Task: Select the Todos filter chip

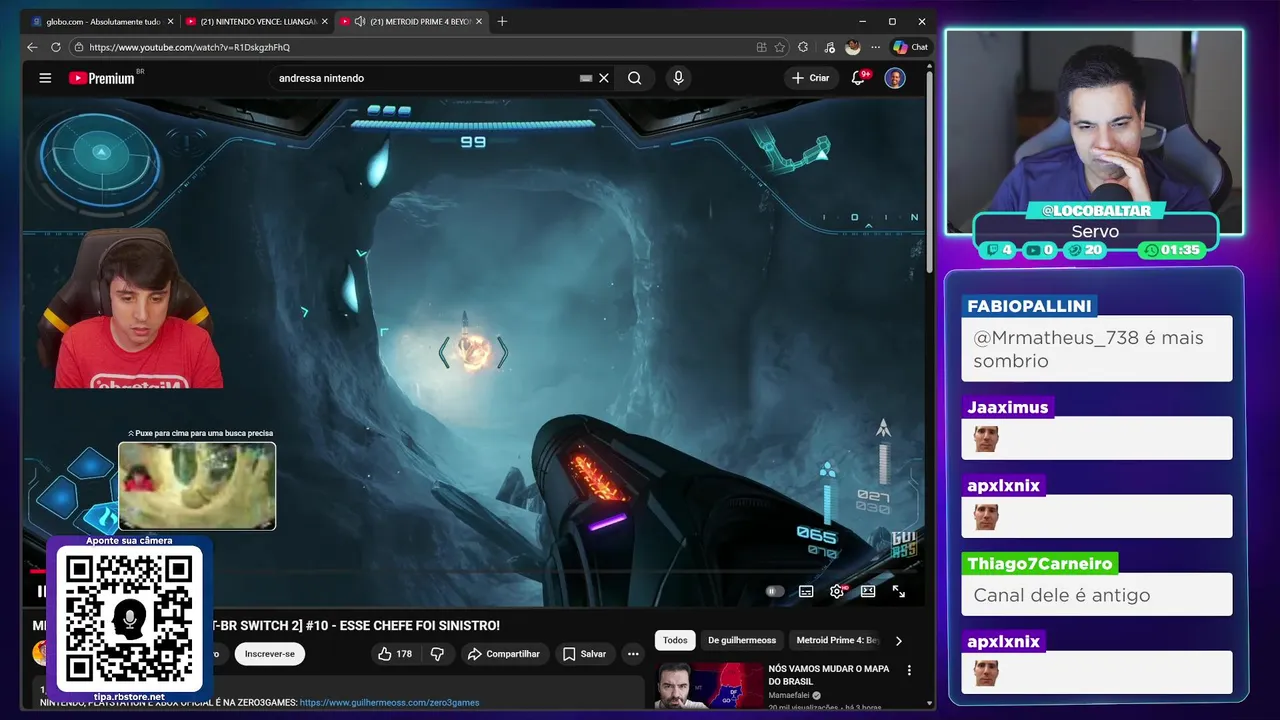Action: coord(675,640)
